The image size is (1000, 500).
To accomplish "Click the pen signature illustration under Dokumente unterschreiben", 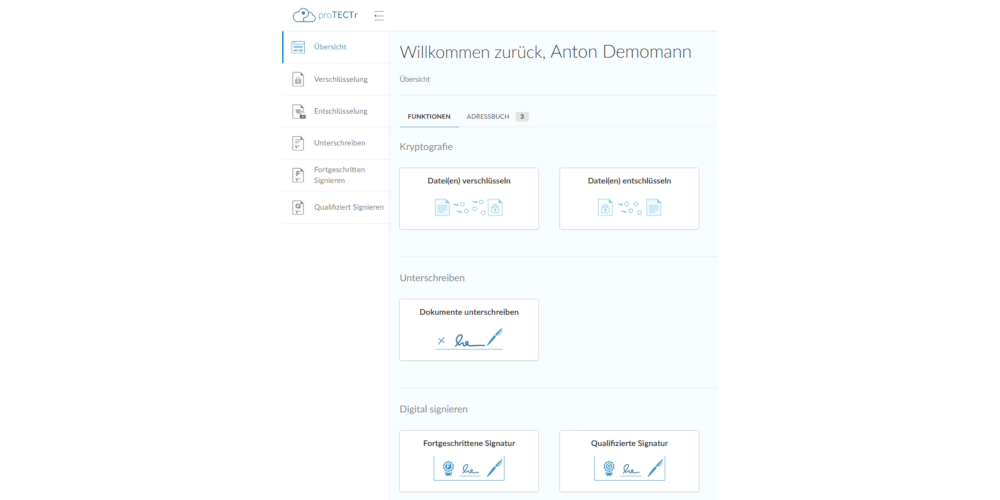I will point(469,339).
